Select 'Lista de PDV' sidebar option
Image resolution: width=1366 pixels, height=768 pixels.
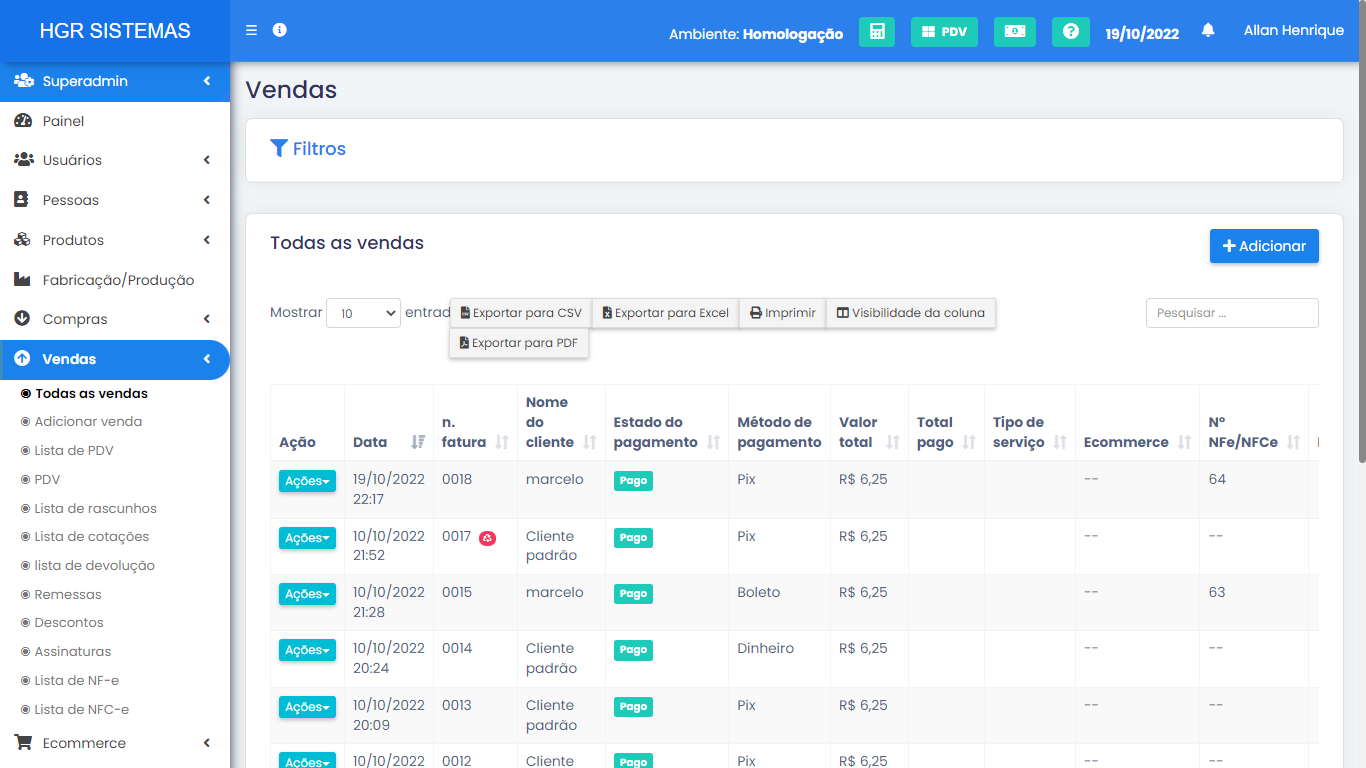tap(74, 451)
